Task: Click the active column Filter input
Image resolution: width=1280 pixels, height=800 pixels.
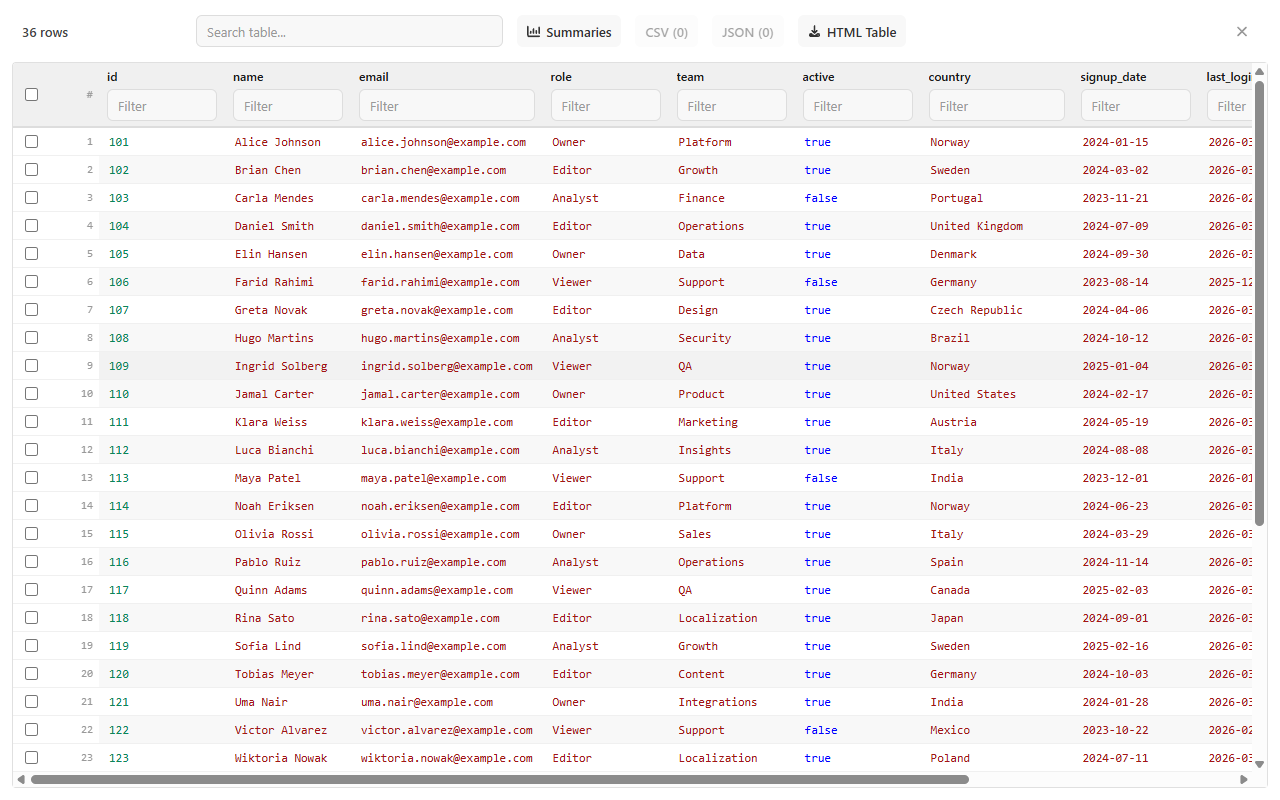Action: click(858, 106)
